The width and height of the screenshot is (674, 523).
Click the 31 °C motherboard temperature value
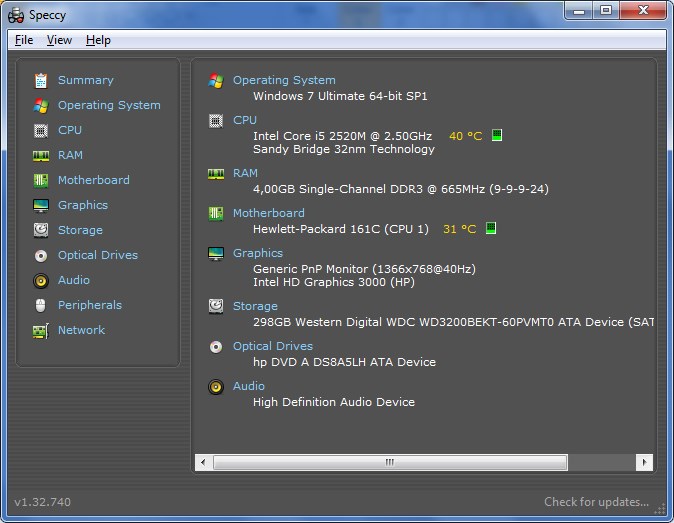click(460, 229)
